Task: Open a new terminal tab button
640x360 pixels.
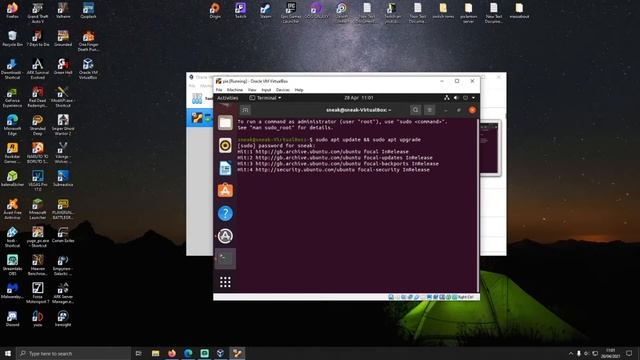Action: click(245, 110)
